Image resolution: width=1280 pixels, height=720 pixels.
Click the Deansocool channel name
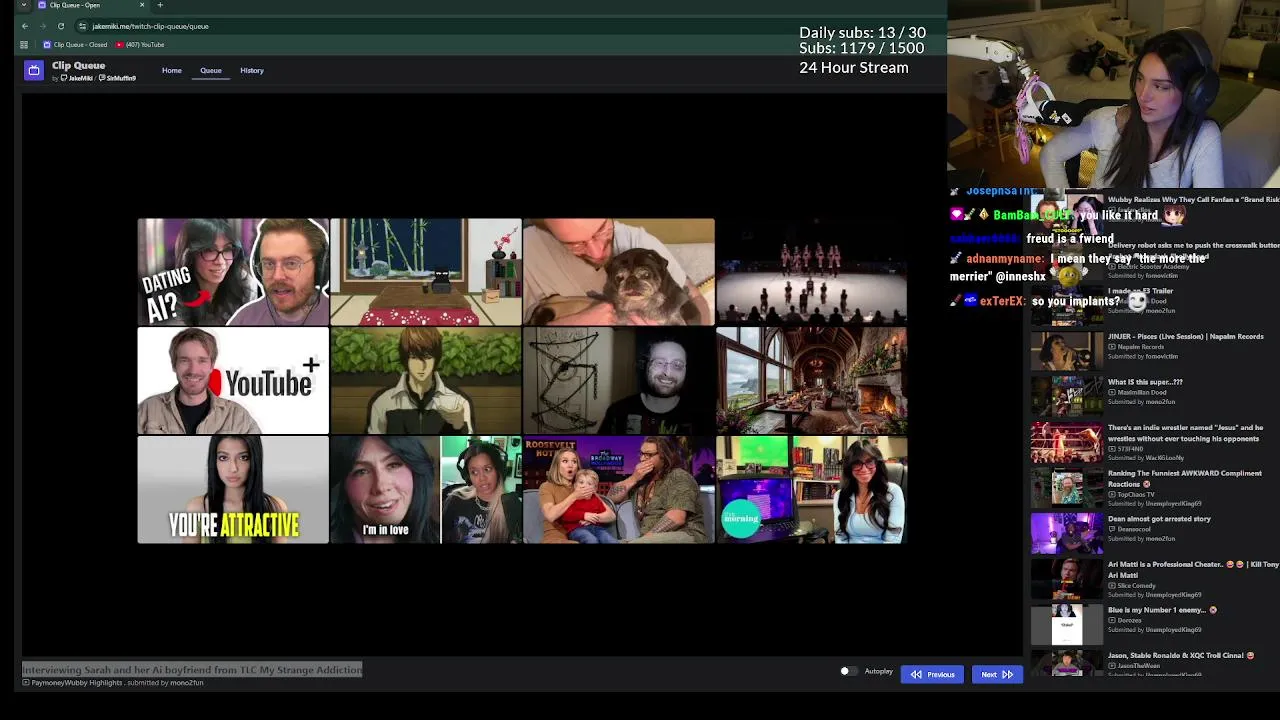click(x=1135, y=529)
